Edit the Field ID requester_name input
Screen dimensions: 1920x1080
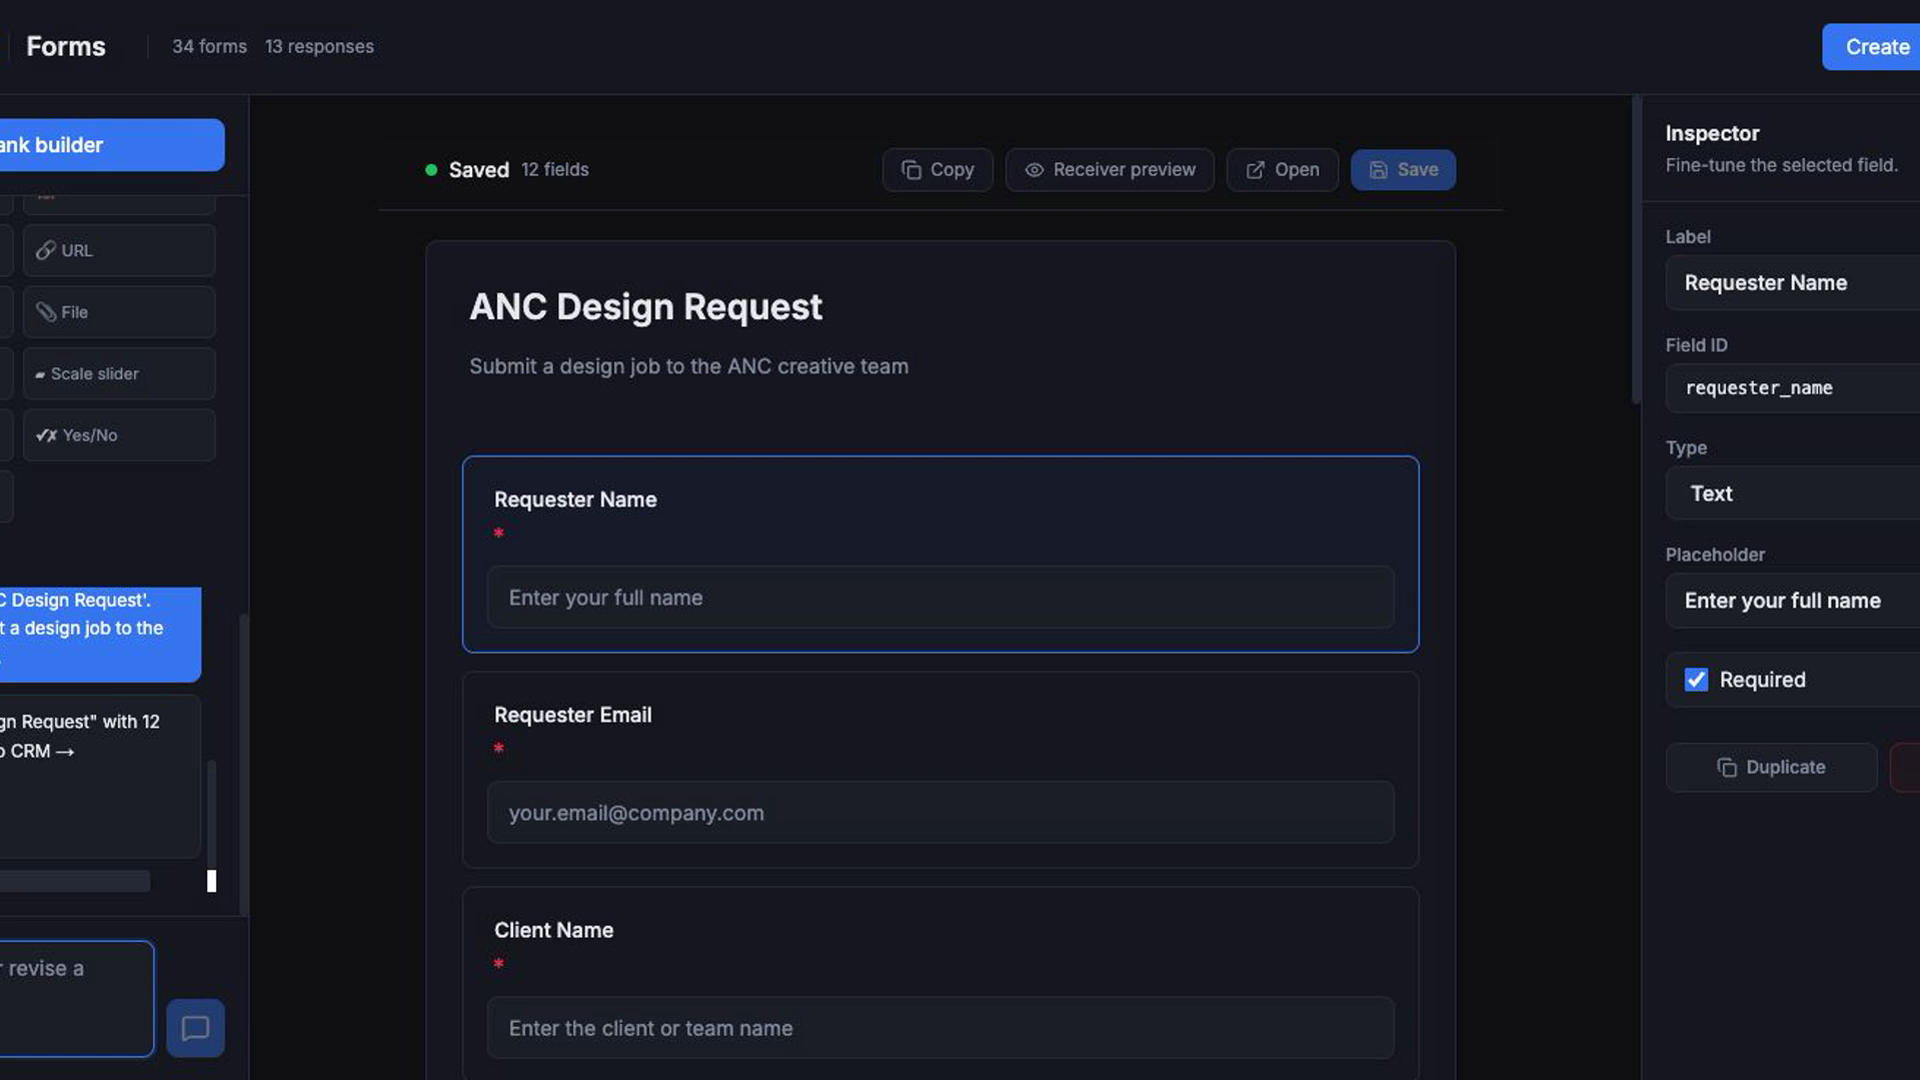point(1792,388)
